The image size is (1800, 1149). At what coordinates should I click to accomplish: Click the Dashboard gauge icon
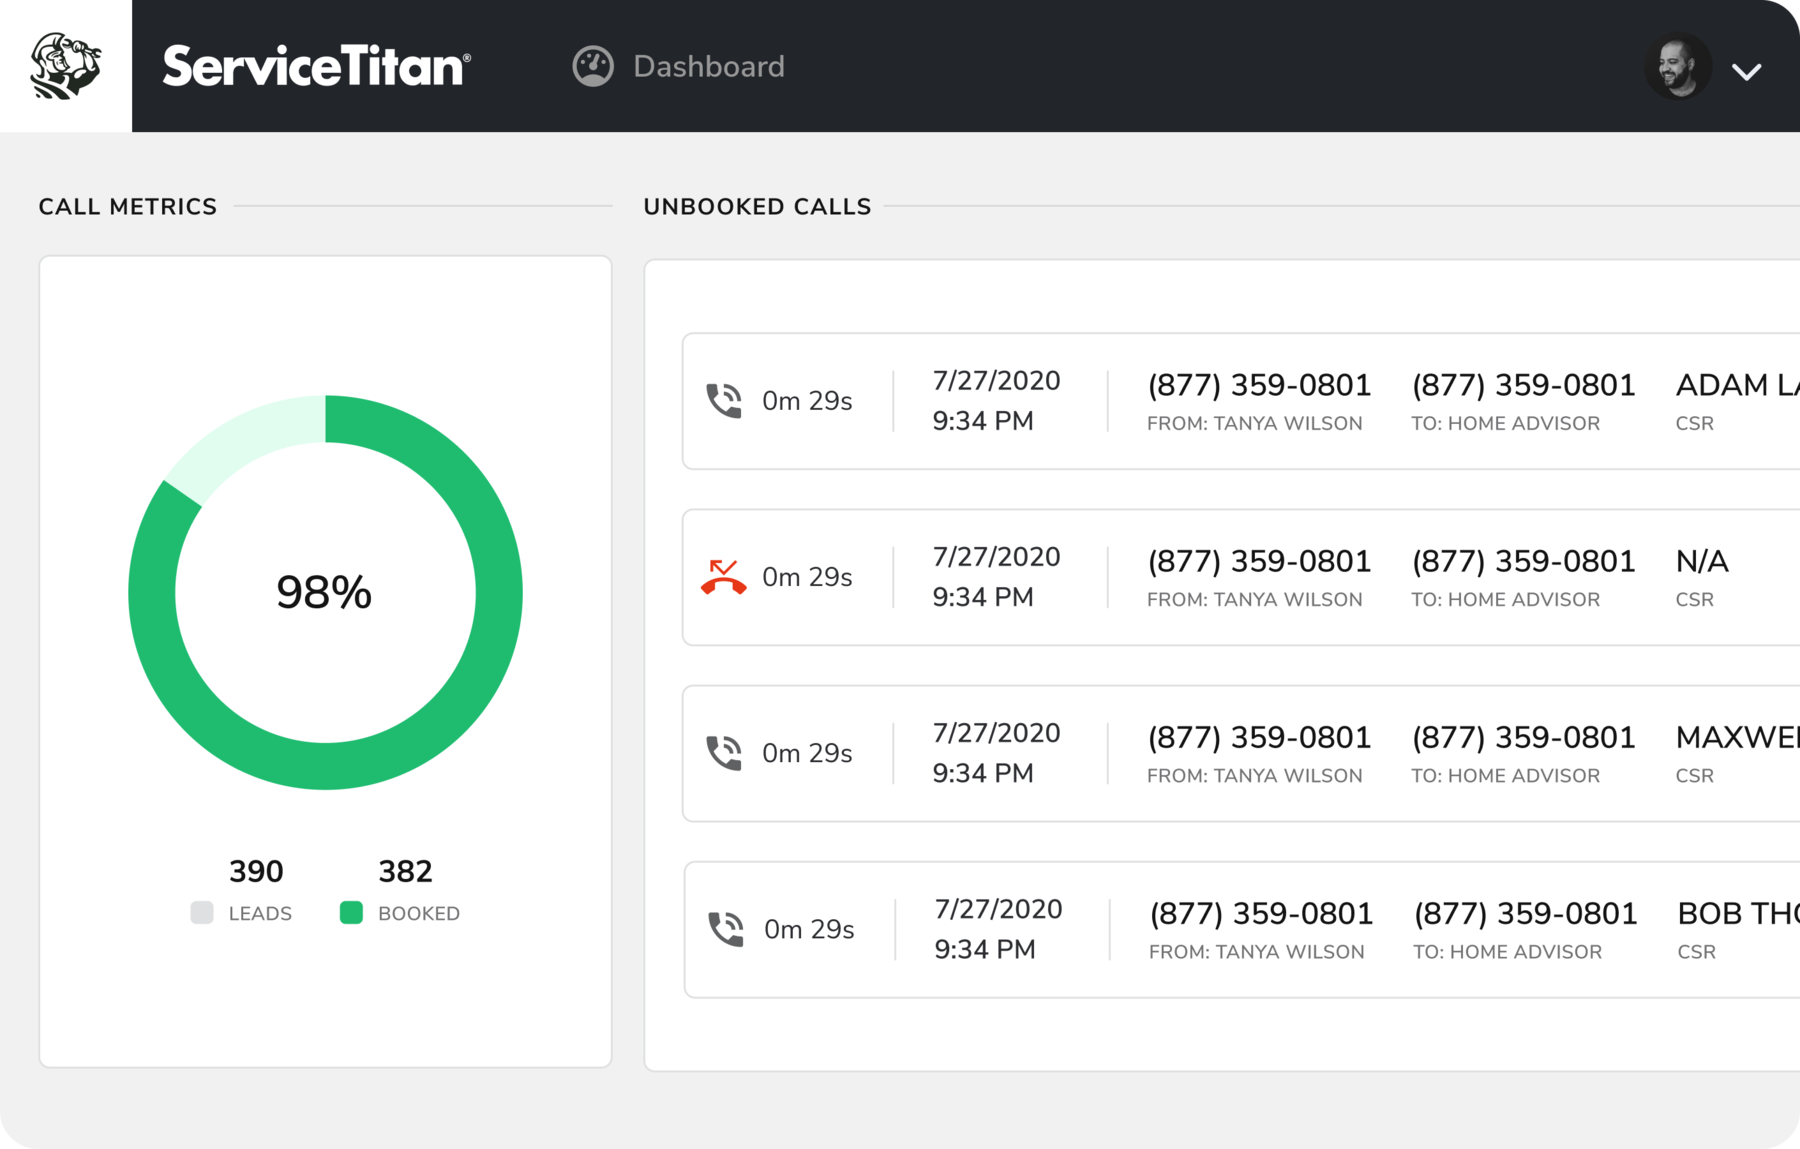tap(593, 66)
